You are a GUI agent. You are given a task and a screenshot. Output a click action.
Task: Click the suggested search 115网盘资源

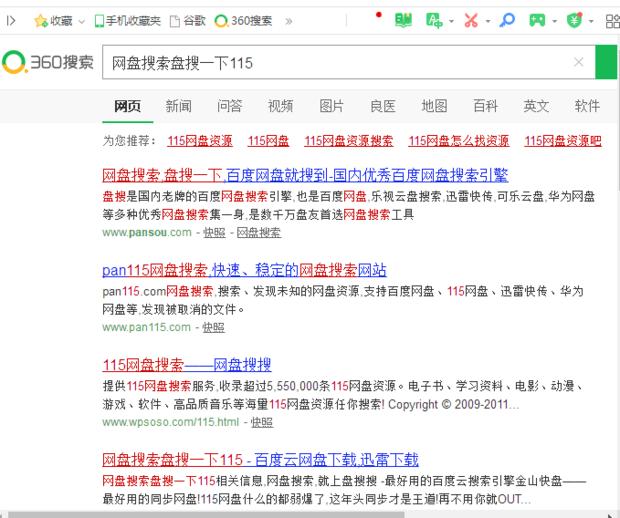pyautogui.click(x=200, y=141)
